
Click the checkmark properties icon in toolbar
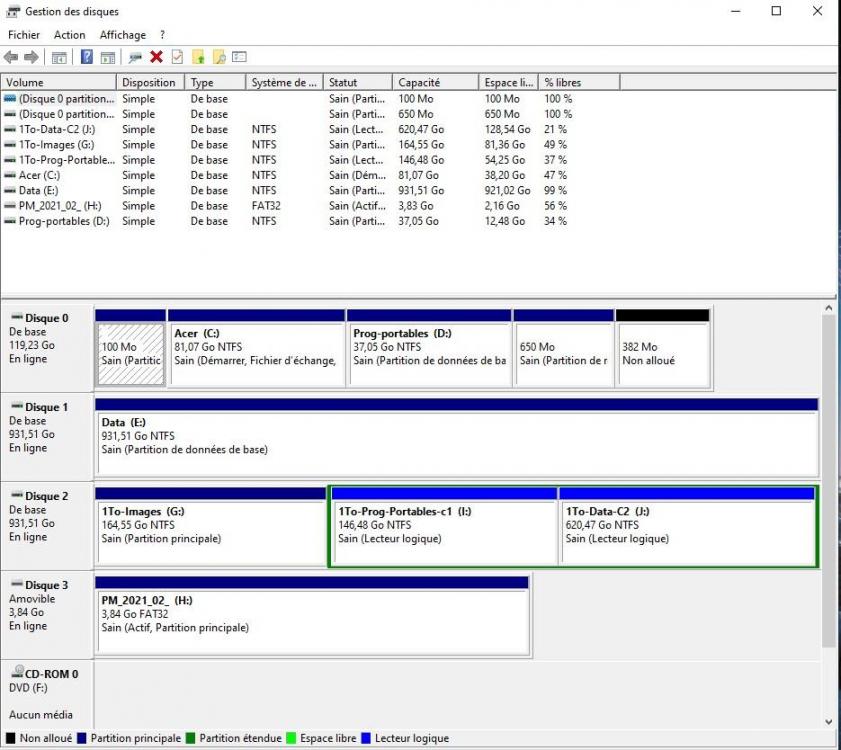pyautogui.click(x=177, y=57)
